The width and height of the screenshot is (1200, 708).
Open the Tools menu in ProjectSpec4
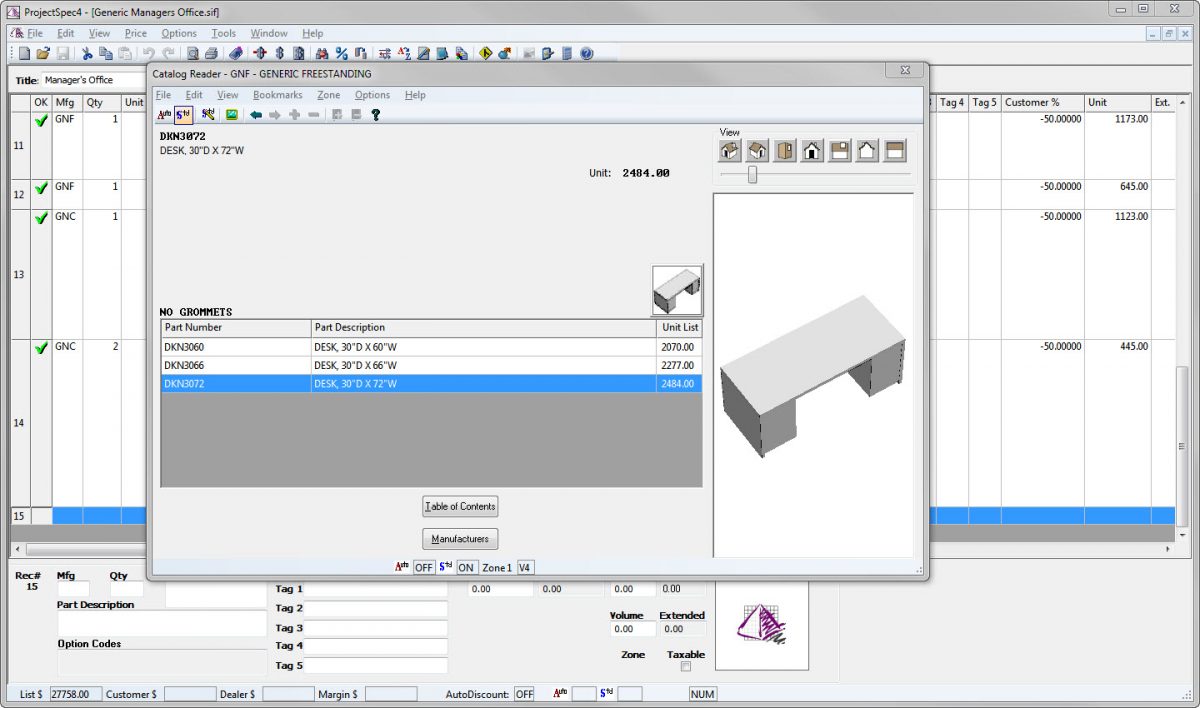(223, 33)
